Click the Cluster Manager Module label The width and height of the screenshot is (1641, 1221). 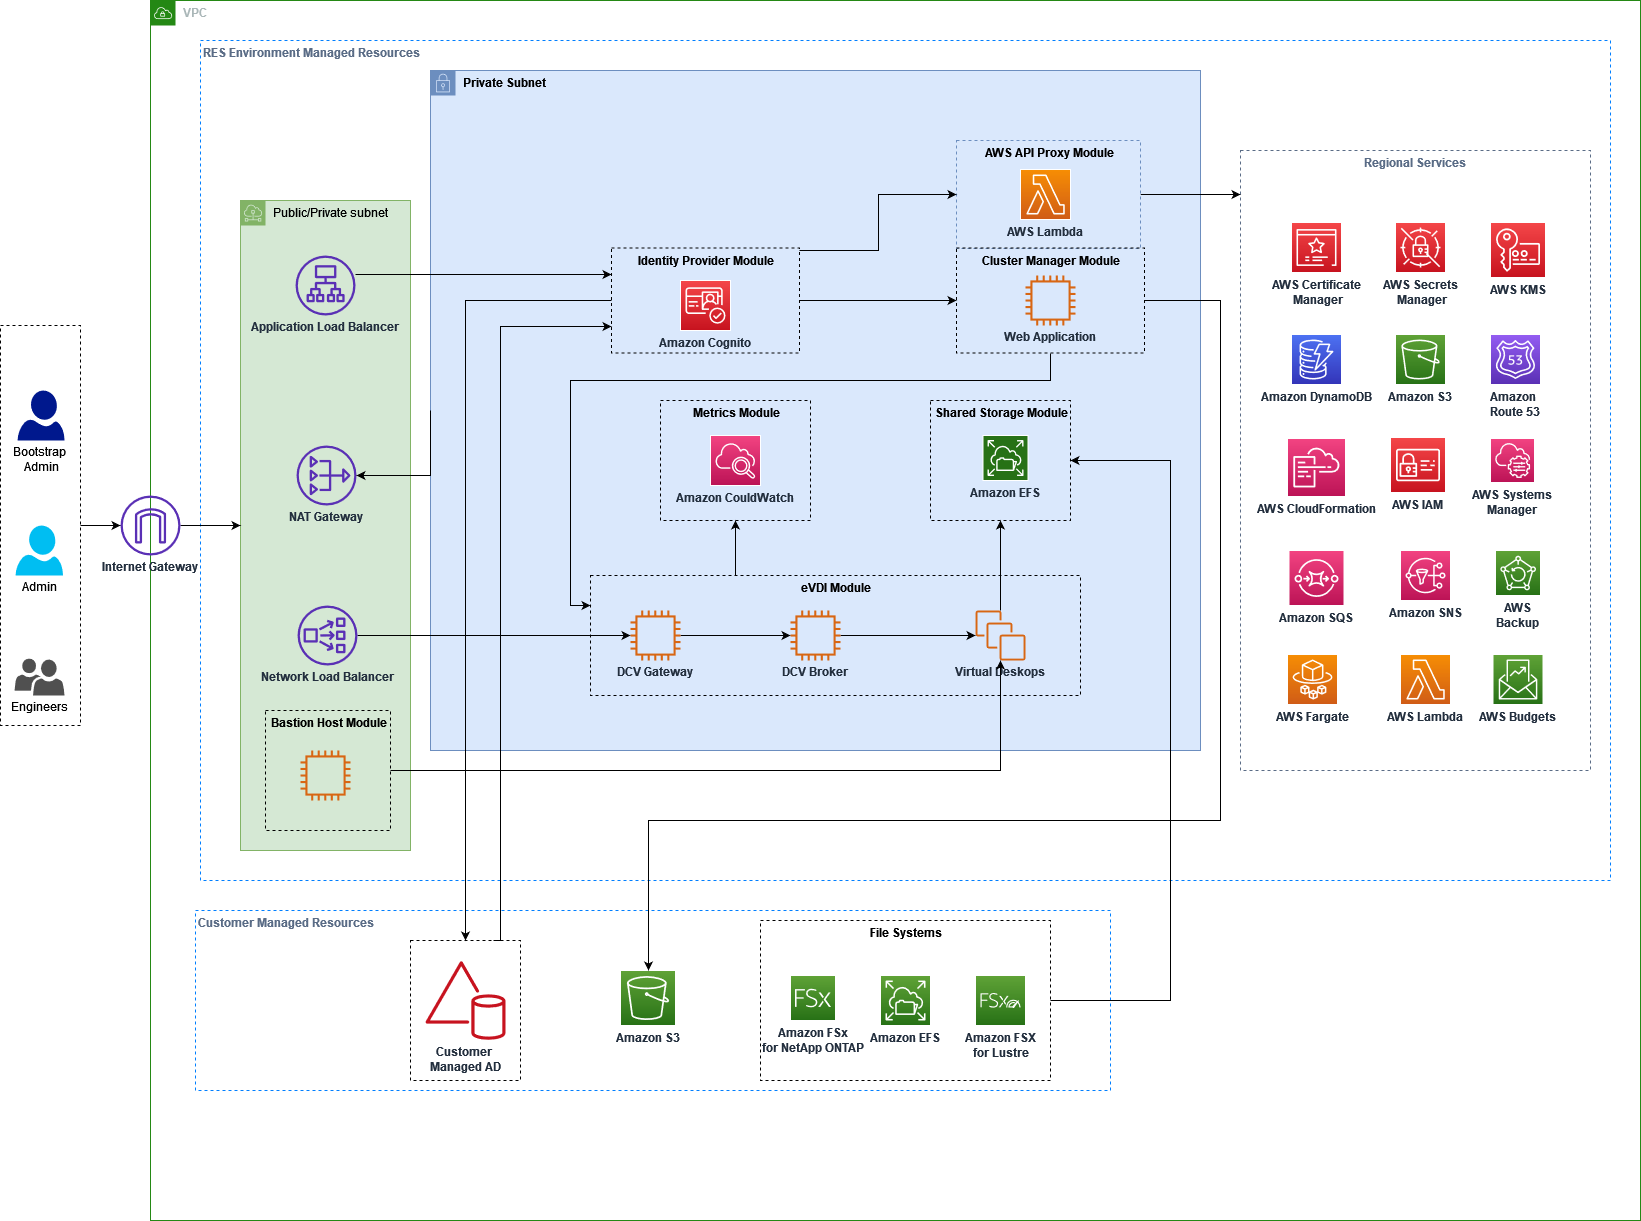[x=1049, y=260]
